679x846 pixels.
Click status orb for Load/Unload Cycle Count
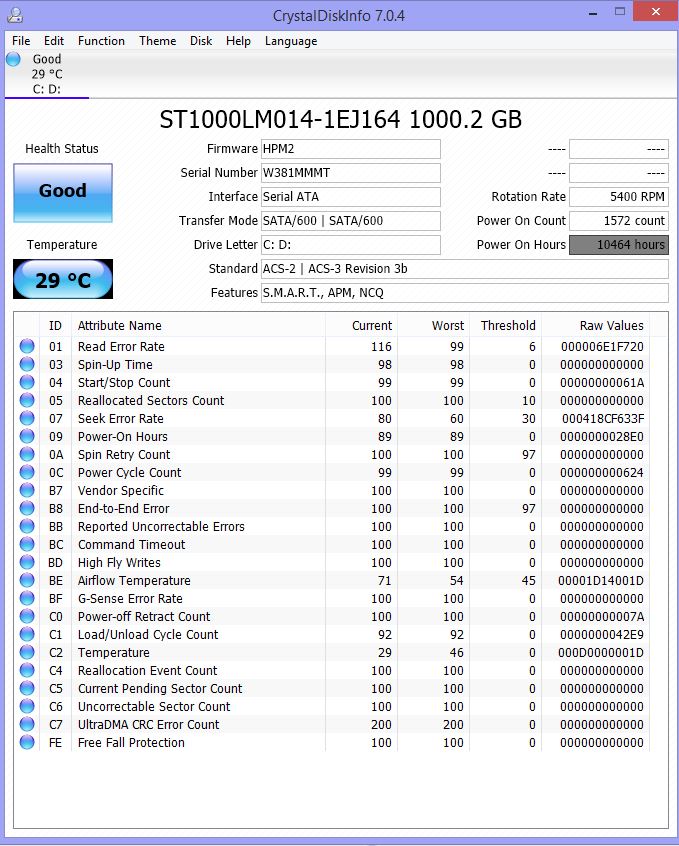[x=27, y=634]
